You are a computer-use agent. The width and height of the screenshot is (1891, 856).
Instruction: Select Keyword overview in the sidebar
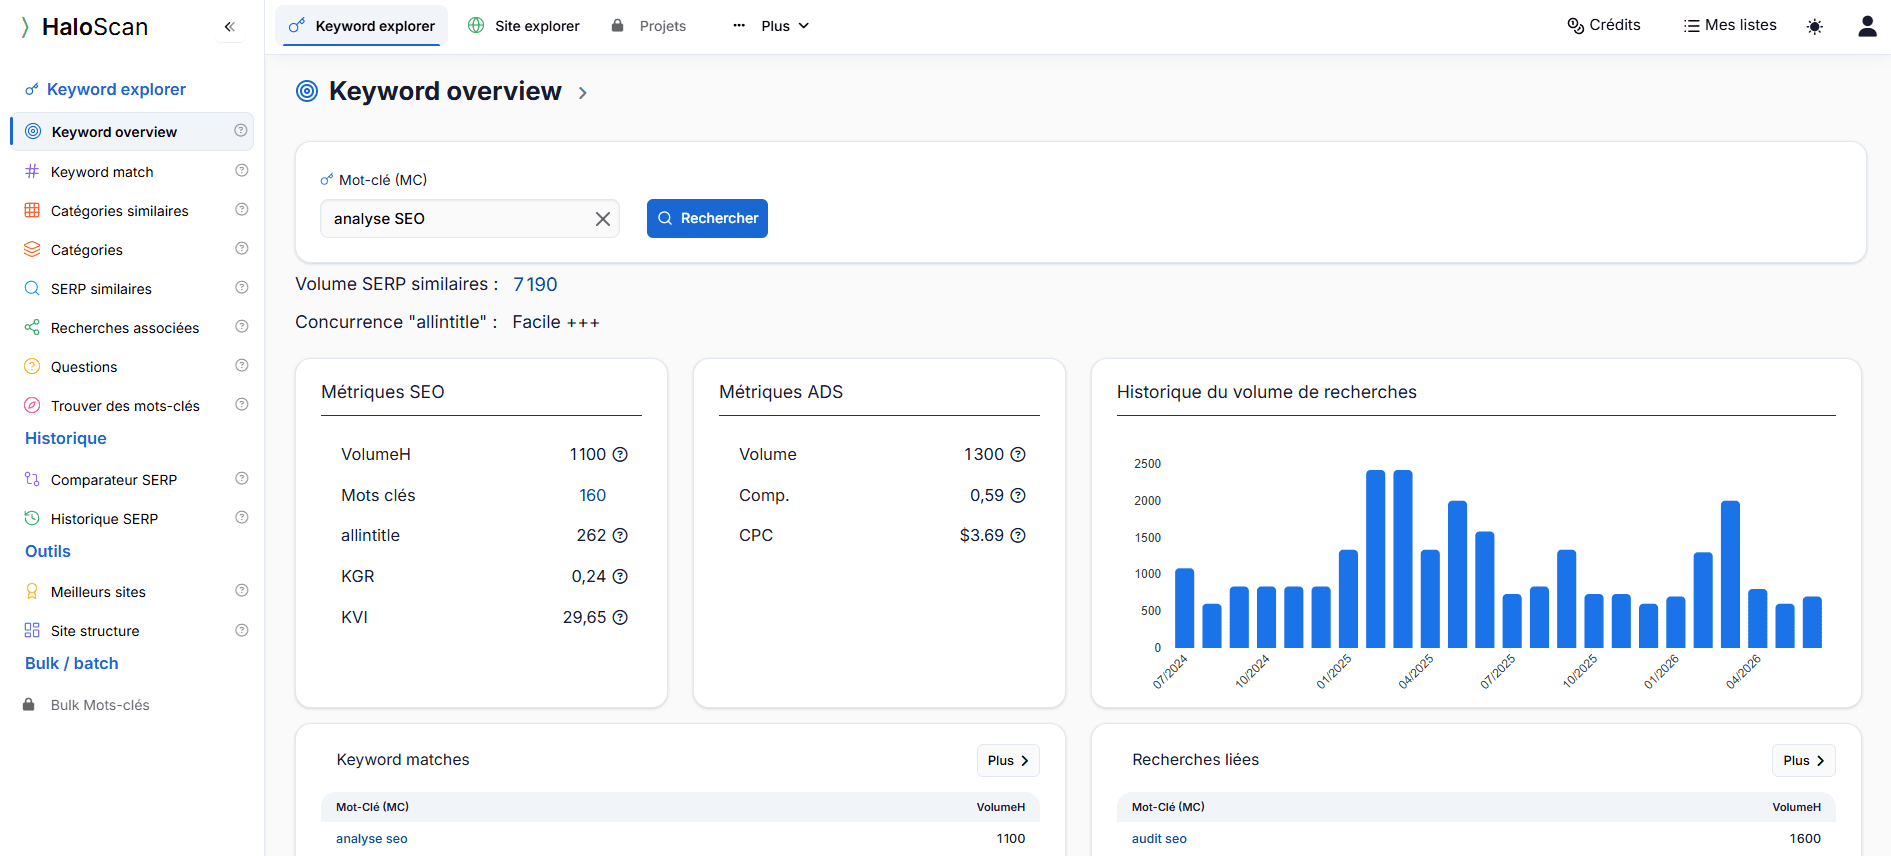(131, 132)
